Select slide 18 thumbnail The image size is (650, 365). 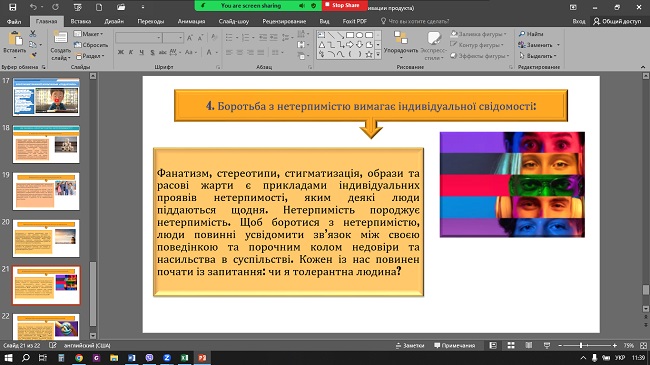pyautogui.click(x=46, y=144)
